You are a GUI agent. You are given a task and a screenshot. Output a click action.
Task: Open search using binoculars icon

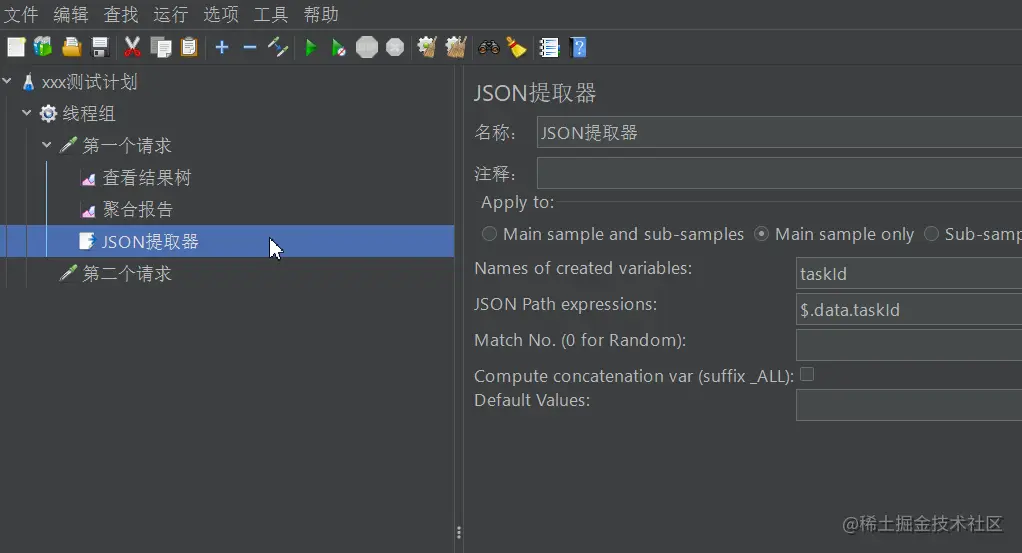click(488, 47)
